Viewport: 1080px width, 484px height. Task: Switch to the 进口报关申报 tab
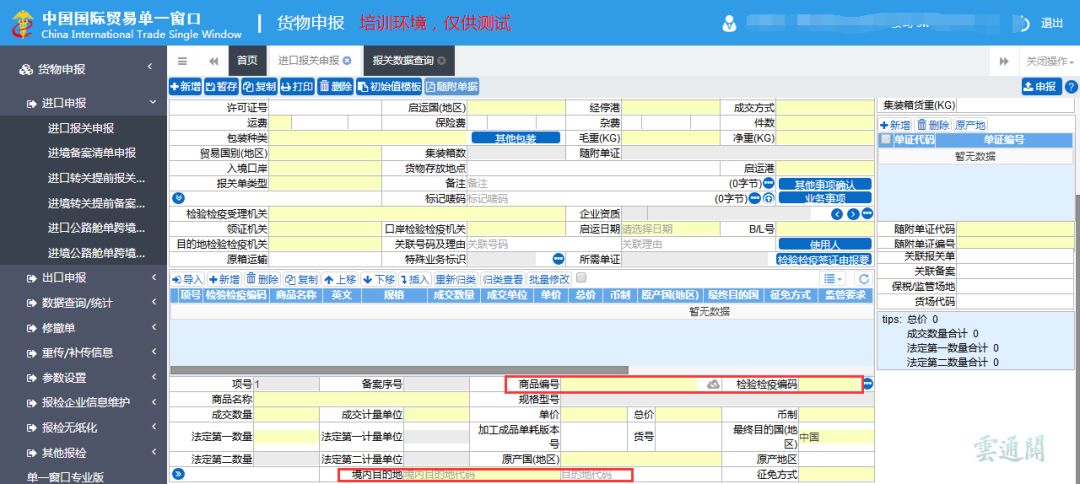314,61
